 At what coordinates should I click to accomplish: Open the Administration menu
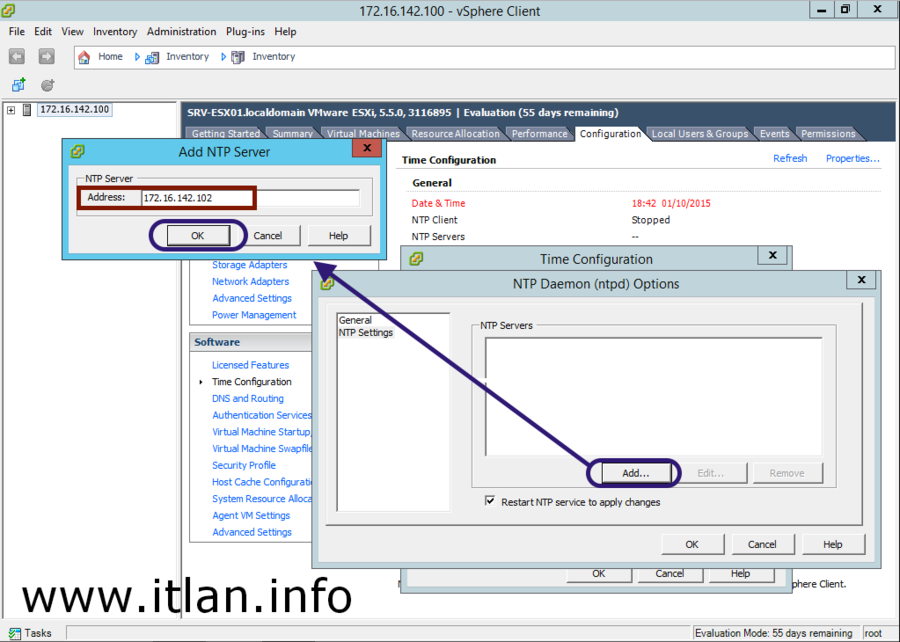[181, 32]
